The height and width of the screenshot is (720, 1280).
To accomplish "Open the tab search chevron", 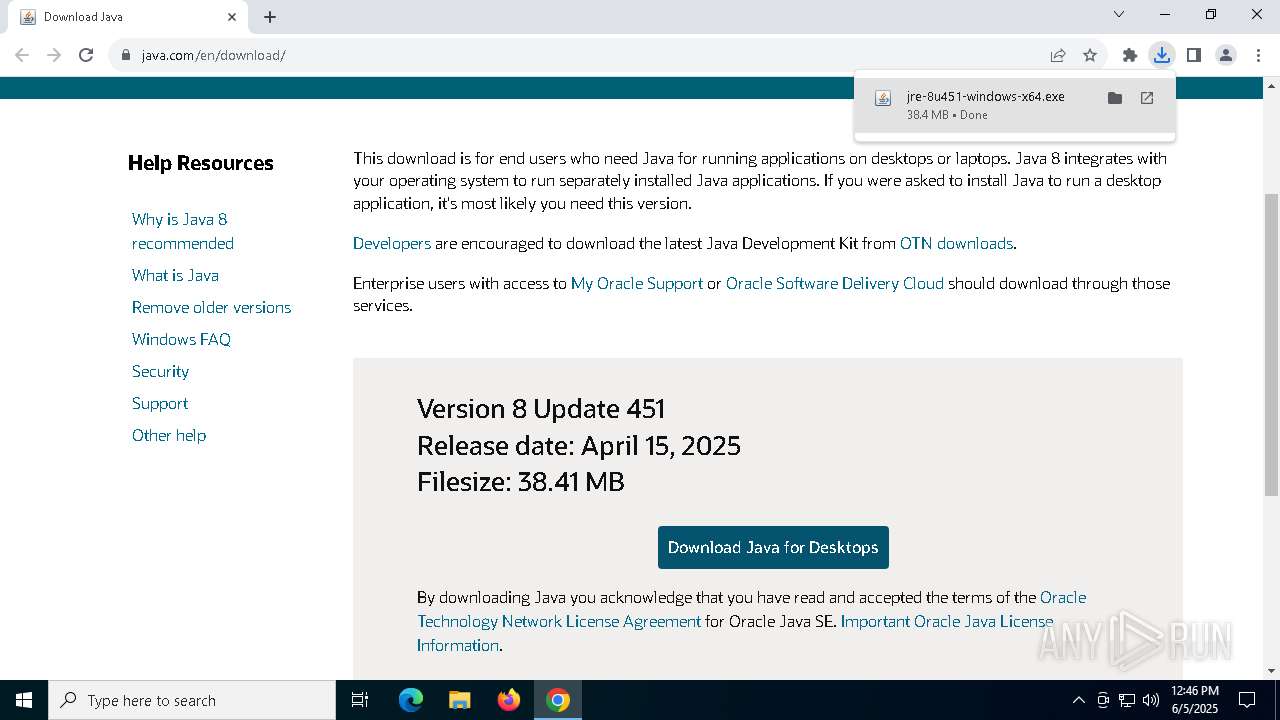I will pos(1119,14).
